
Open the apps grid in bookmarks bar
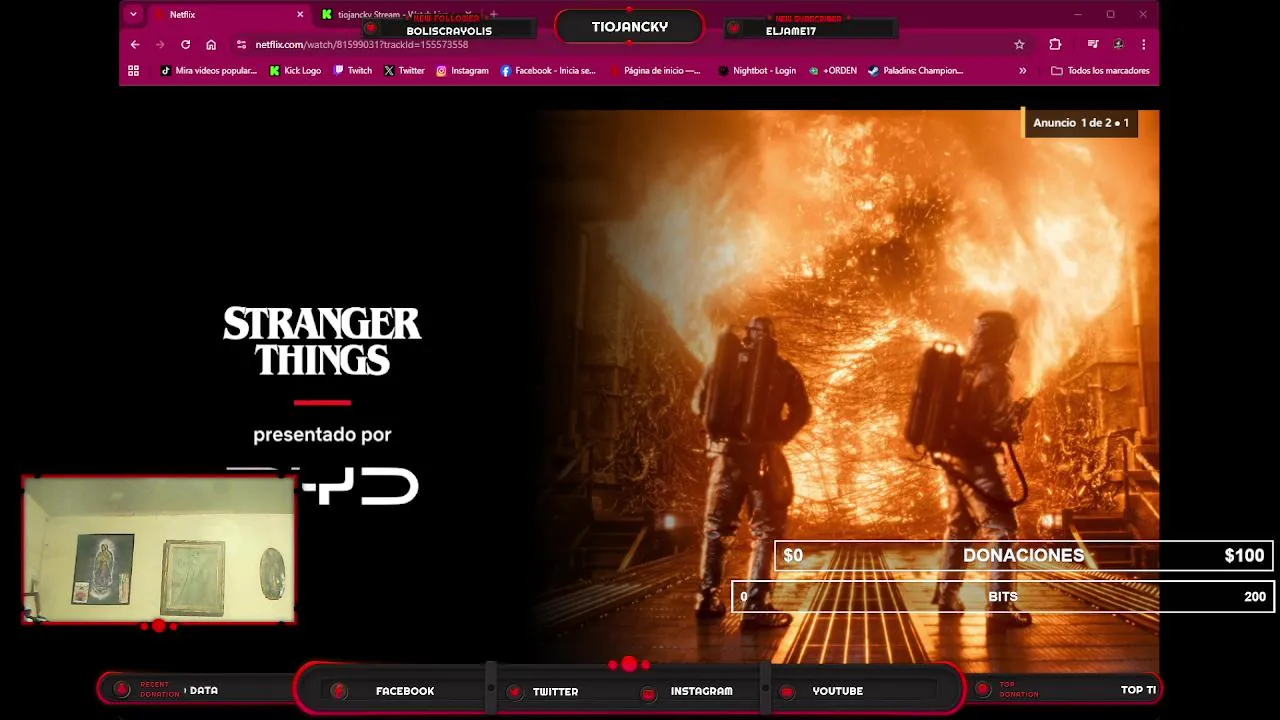[x=133, y=71]
